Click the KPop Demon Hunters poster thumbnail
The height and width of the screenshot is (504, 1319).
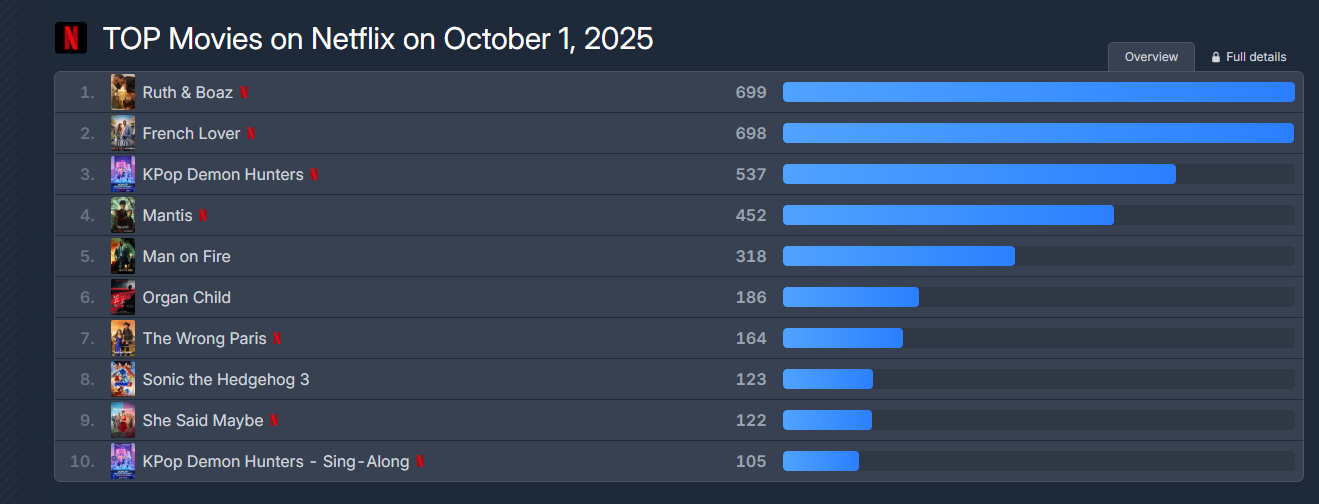point(123,175)
